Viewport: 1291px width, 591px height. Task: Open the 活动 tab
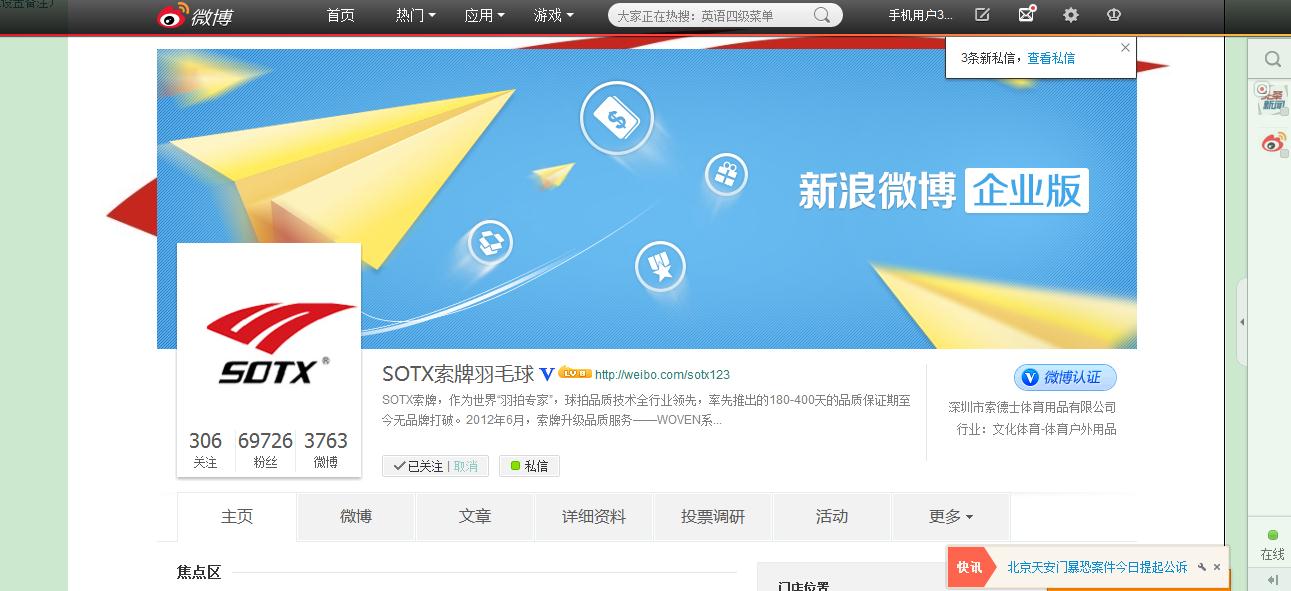(x=832, y=517)
